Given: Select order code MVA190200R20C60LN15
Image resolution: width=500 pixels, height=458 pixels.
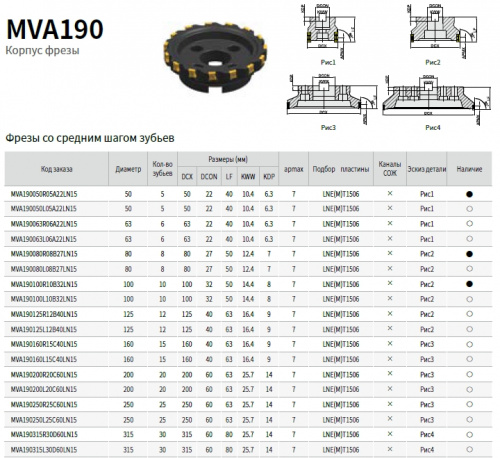Looking at the screenshot, I should tap(44, 375).
